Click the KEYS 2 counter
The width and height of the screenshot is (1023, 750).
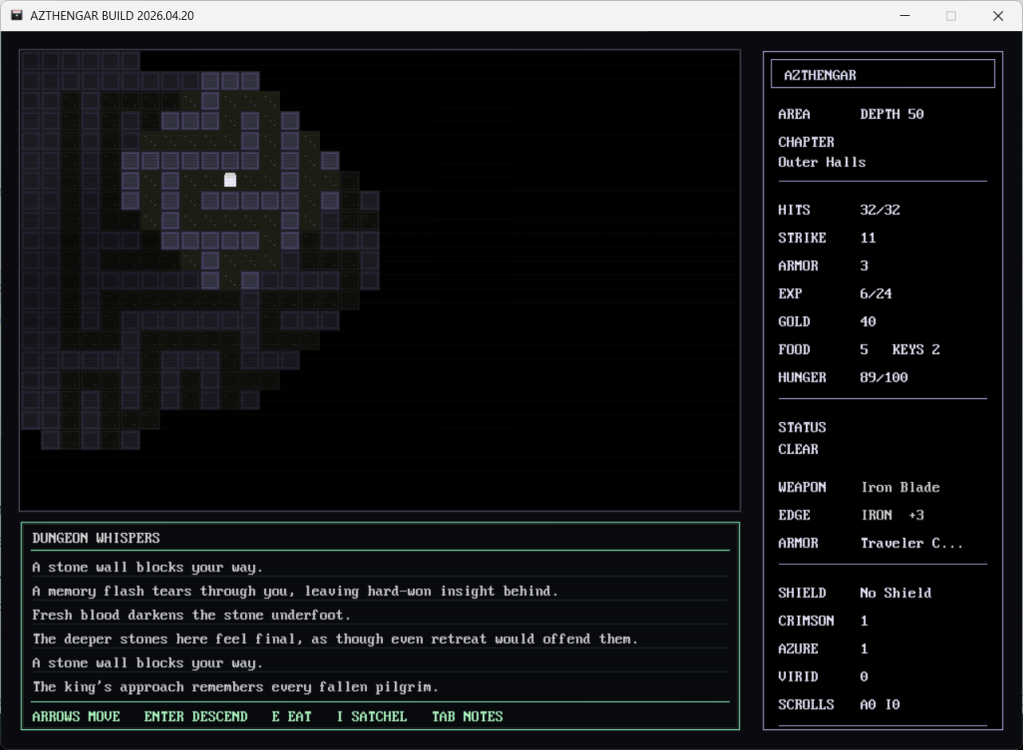tap(916, 350)
